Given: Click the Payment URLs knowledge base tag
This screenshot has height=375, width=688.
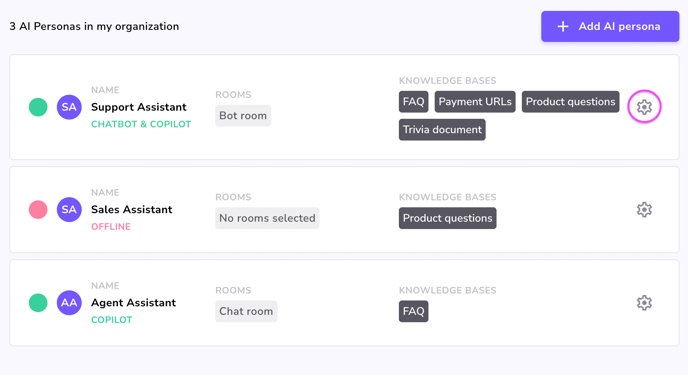Looking at the screenshot, I should click(475, 102).
